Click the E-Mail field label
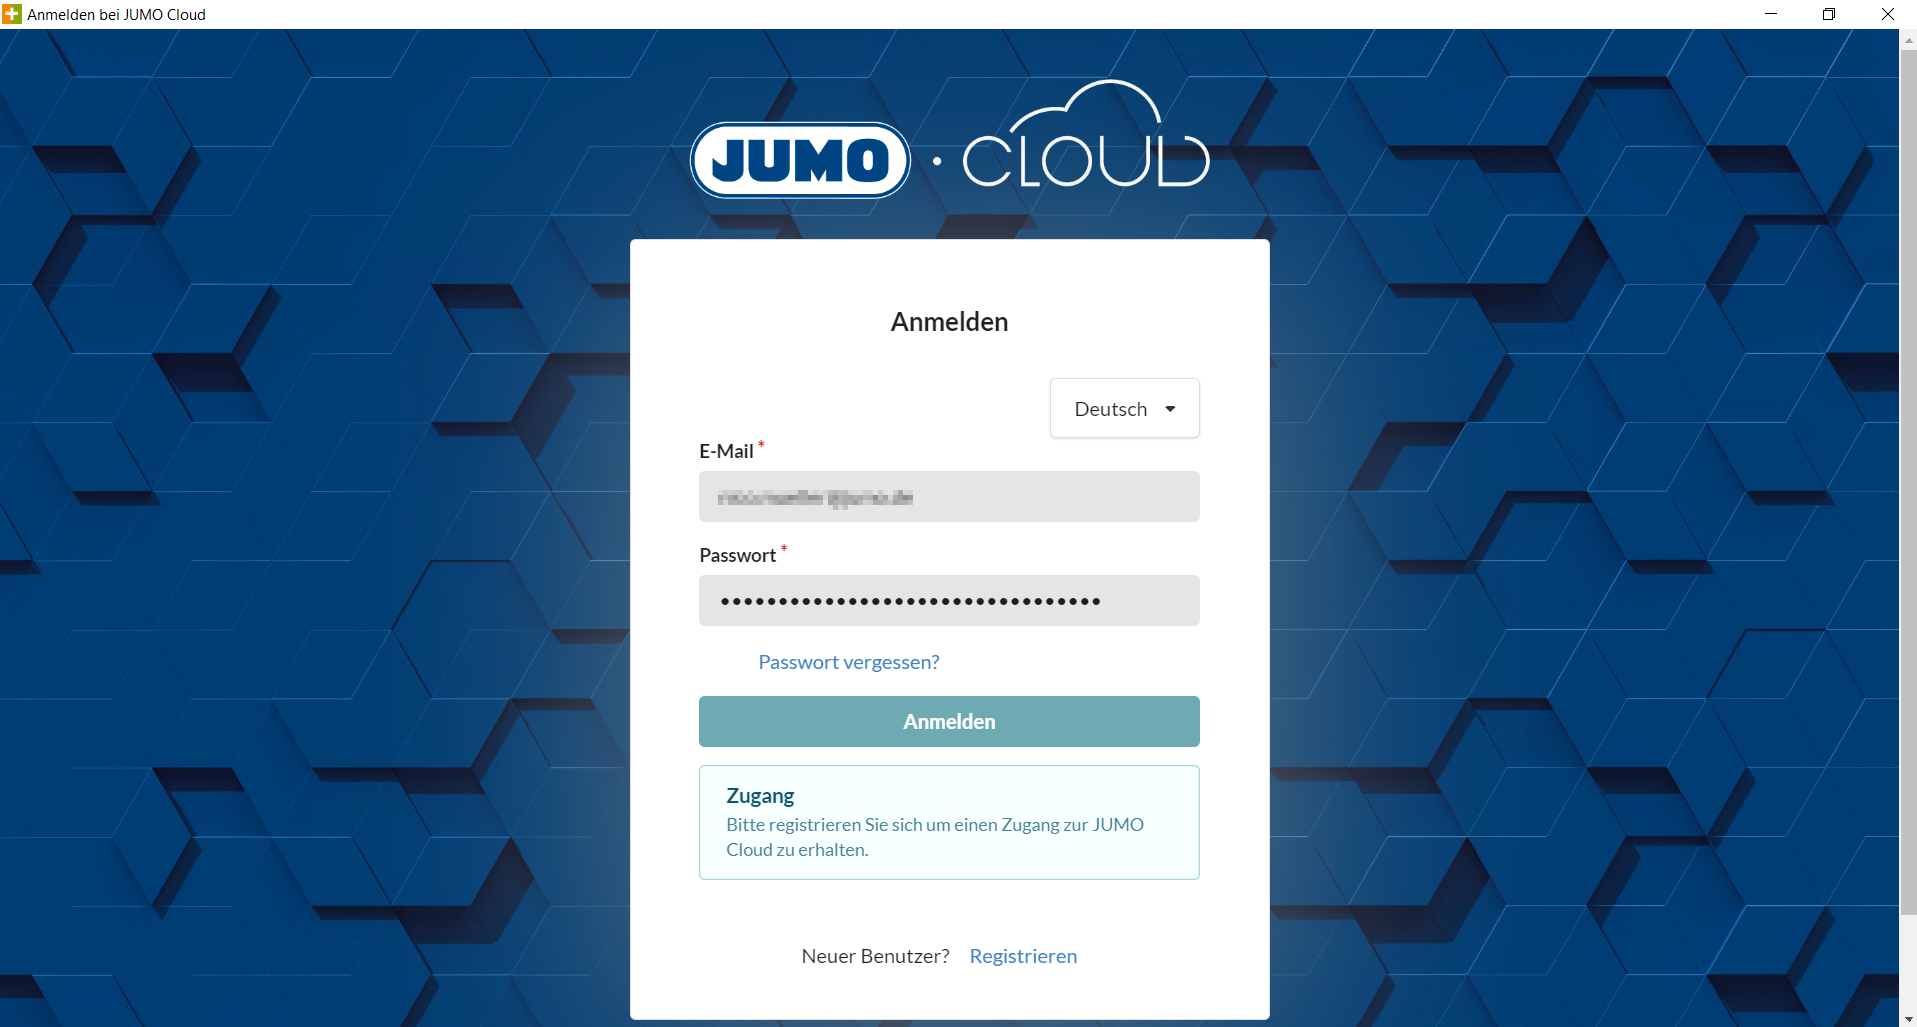 point(726,451)
